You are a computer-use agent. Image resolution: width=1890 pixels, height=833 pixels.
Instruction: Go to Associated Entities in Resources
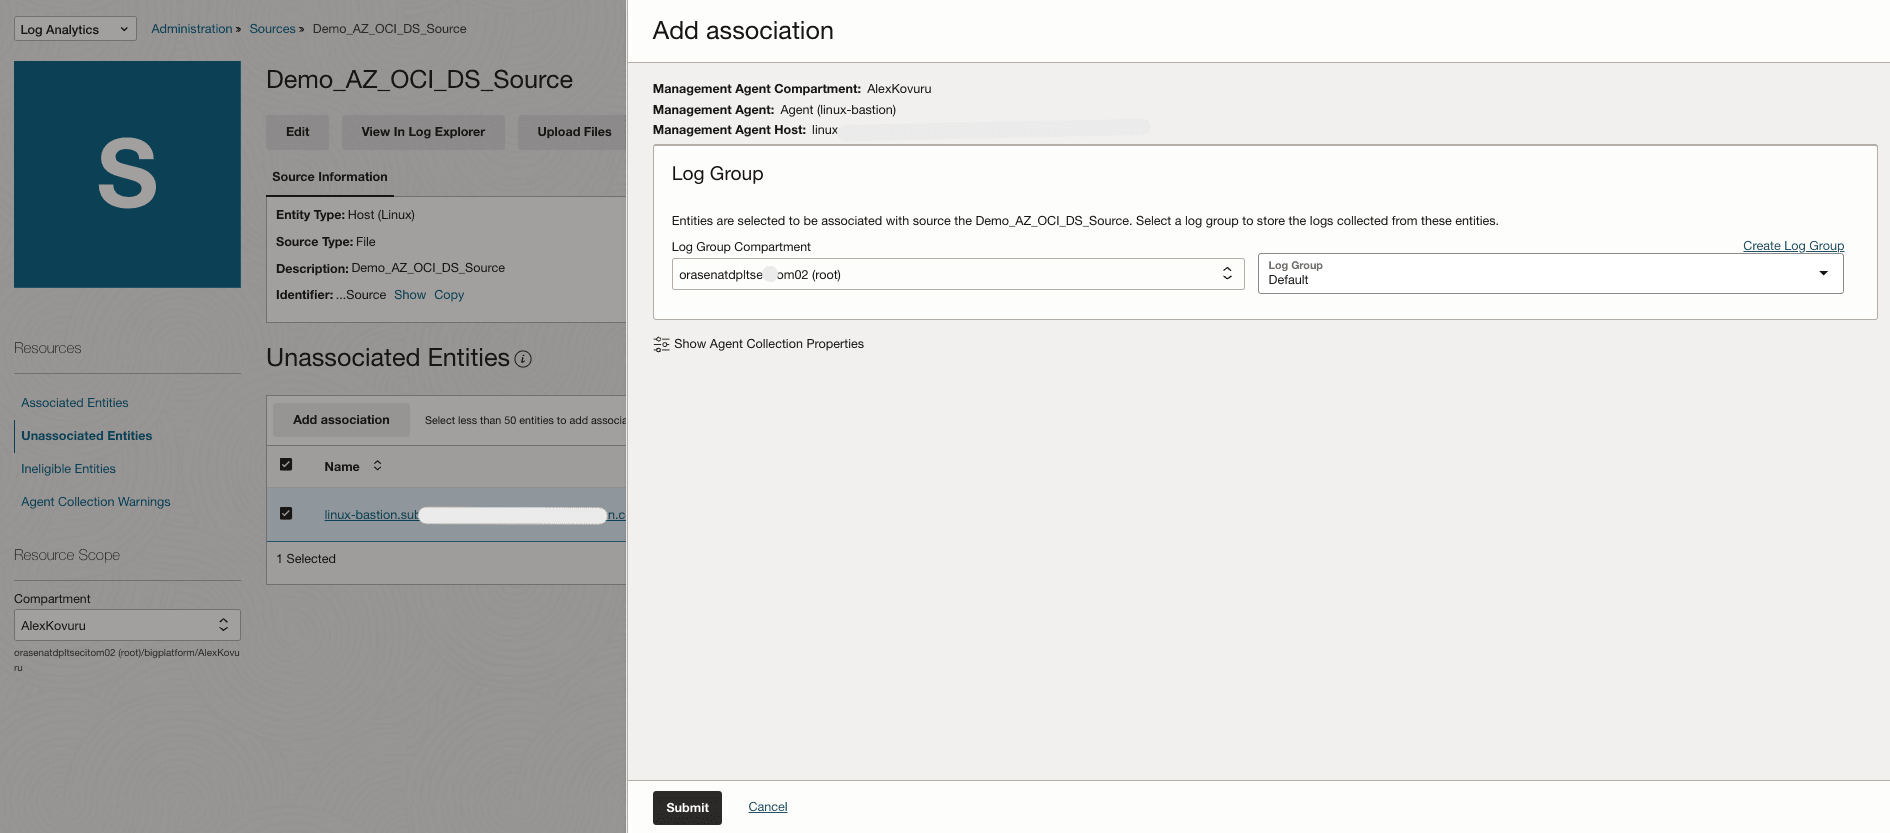coord(75,403)
